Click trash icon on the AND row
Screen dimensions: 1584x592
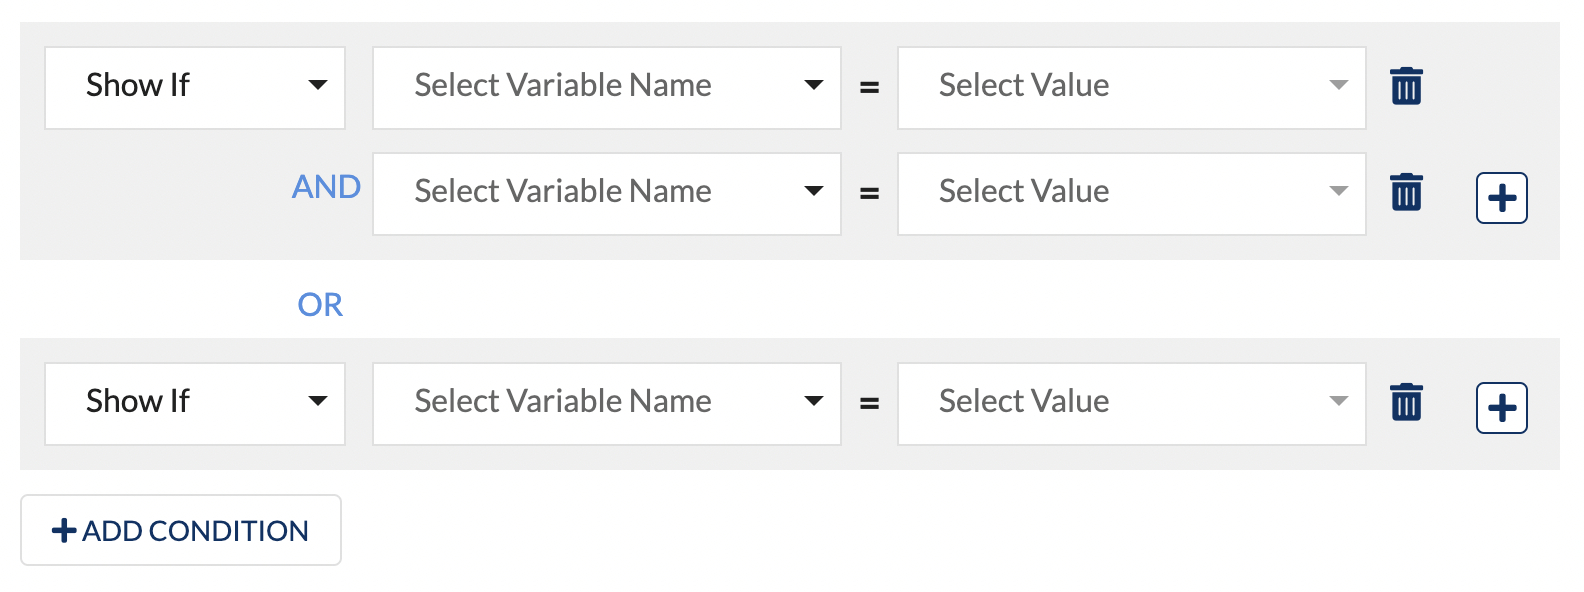pos(1406,192)
